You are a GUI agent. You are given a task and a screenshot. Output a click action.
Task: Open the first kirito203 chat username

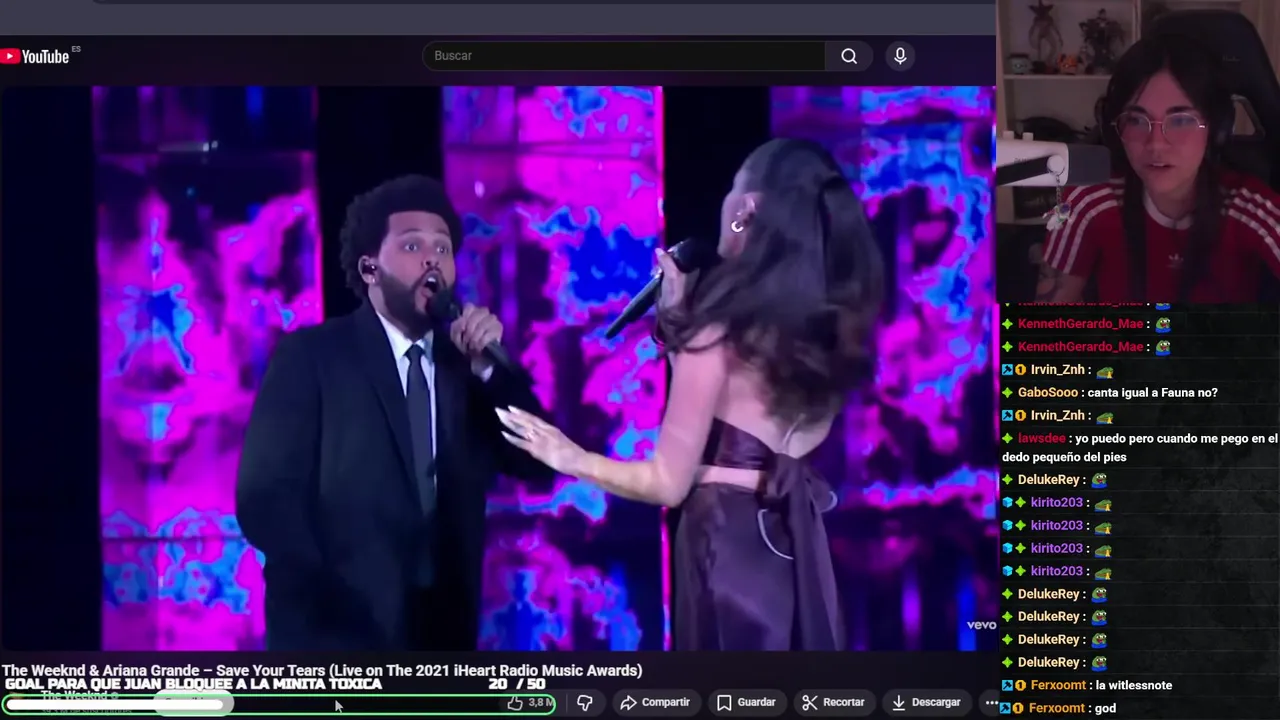tap(1057, 503)
